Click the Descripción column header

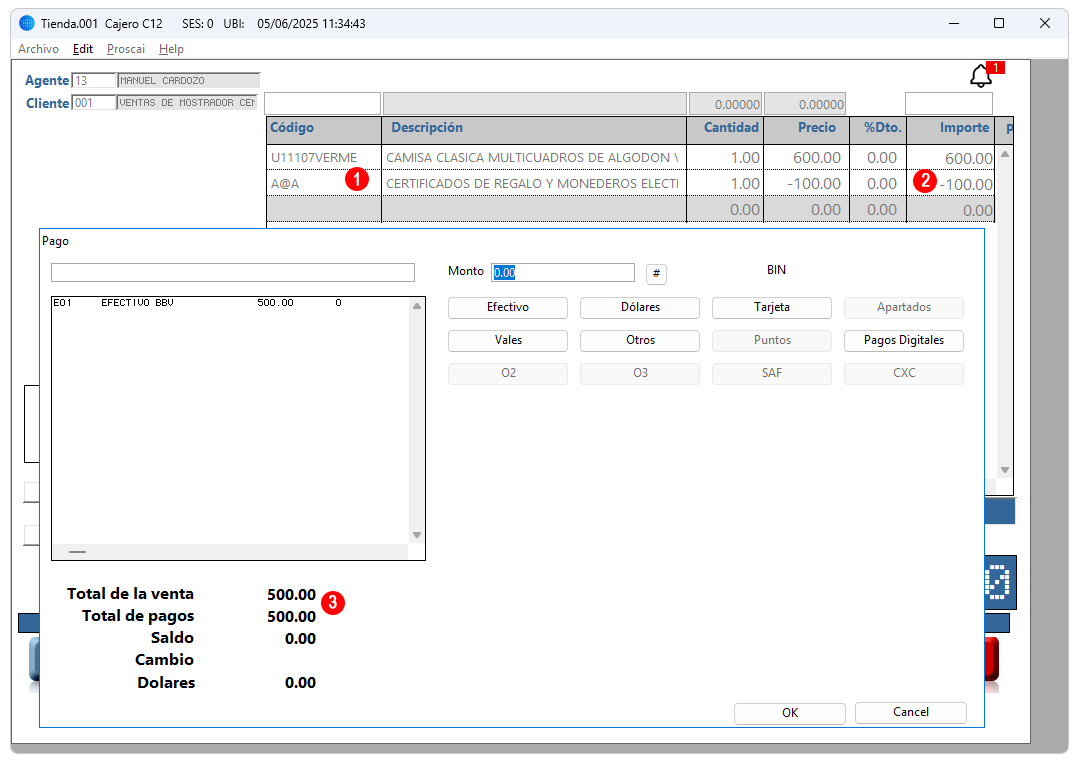pyautogui.click(x=534, y=129)
